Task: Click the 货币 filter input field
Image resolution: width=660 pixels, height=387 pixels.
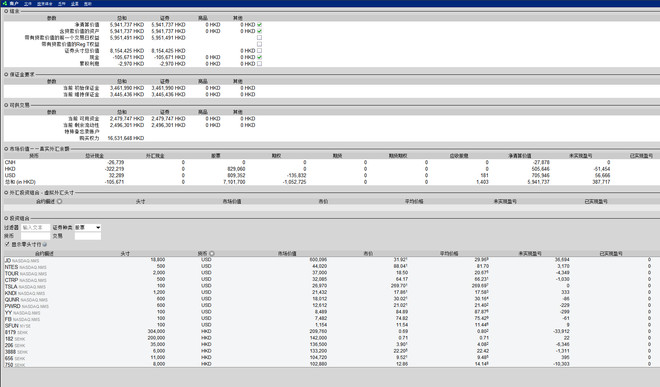Action: [35, 236]
